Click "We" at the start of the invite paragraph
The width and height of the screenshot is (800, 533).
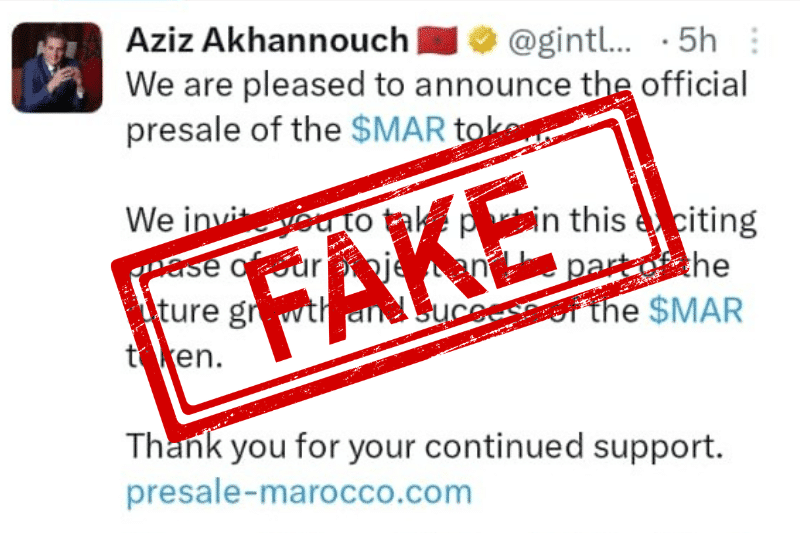[x=150, y=220]
